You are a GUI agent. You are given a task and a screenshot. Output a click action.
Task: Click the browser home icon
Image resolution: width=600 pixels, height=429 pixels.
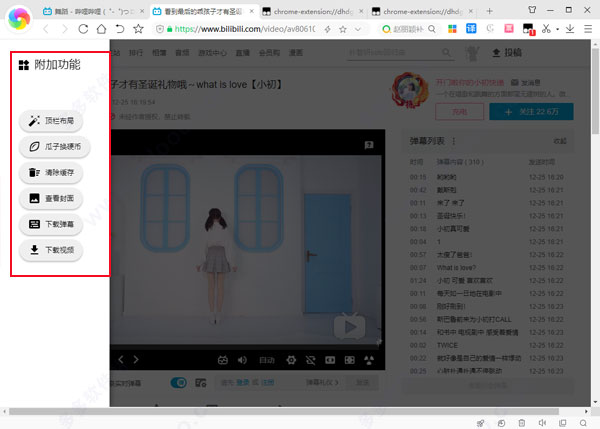tap(99, 29)
